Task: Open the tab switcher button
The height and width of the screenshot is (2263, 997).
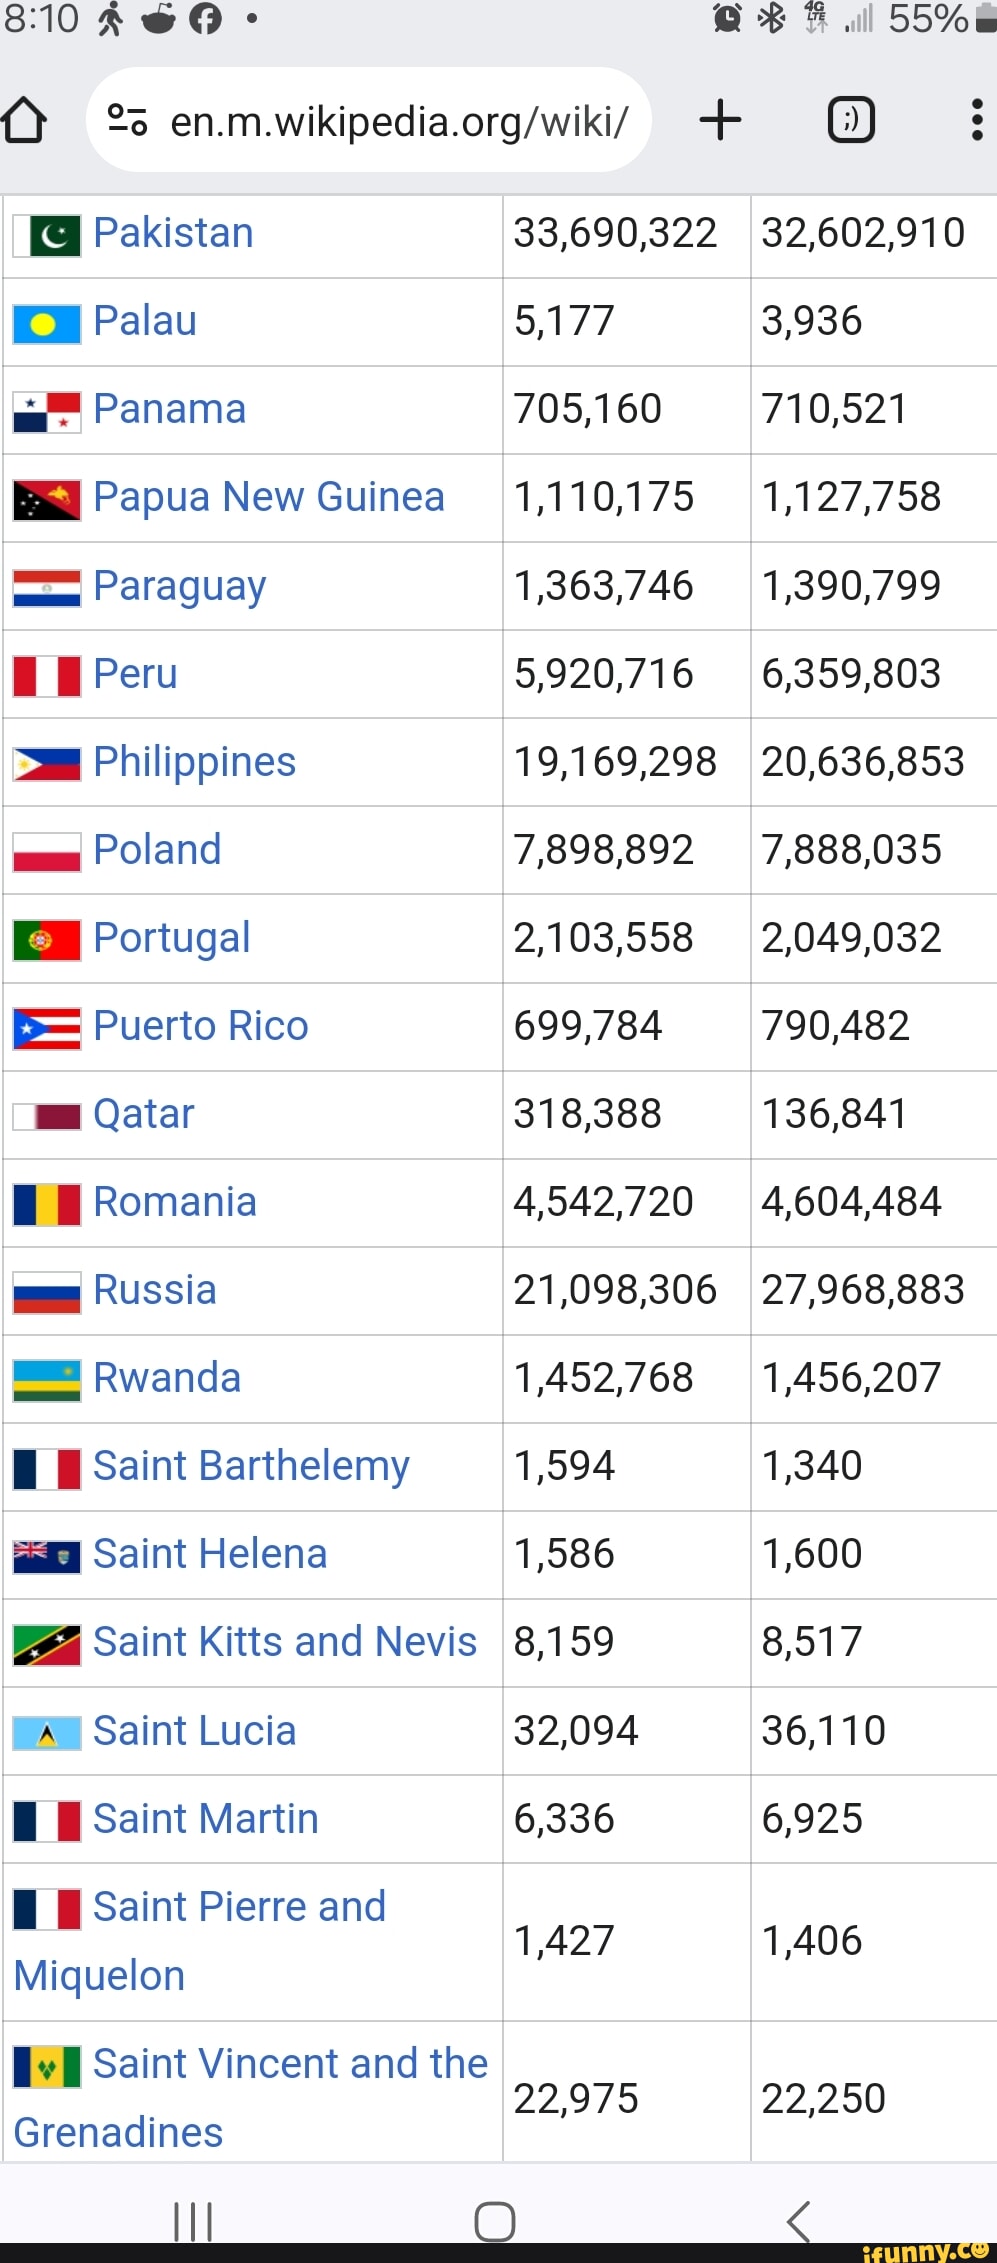Action: pyautogui.click(x=851, y=120)
